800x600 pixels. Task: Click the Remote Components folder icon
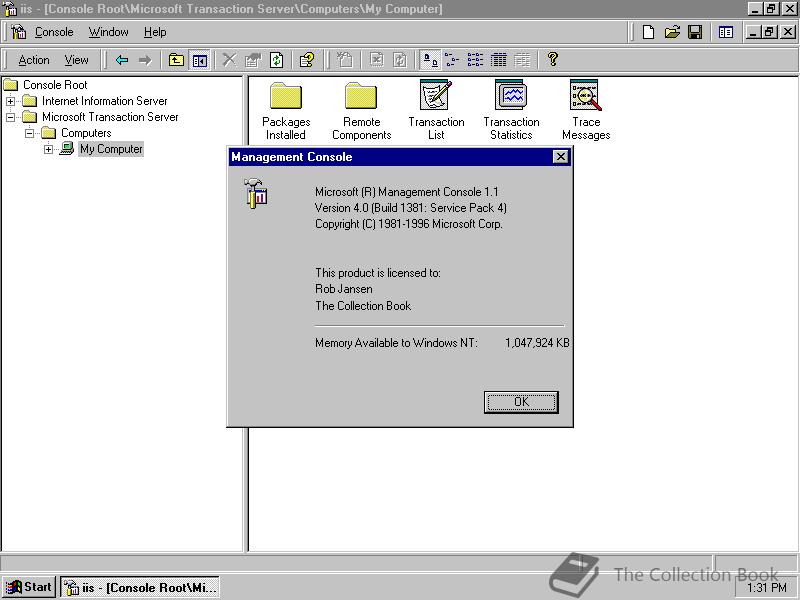point(361,96)
